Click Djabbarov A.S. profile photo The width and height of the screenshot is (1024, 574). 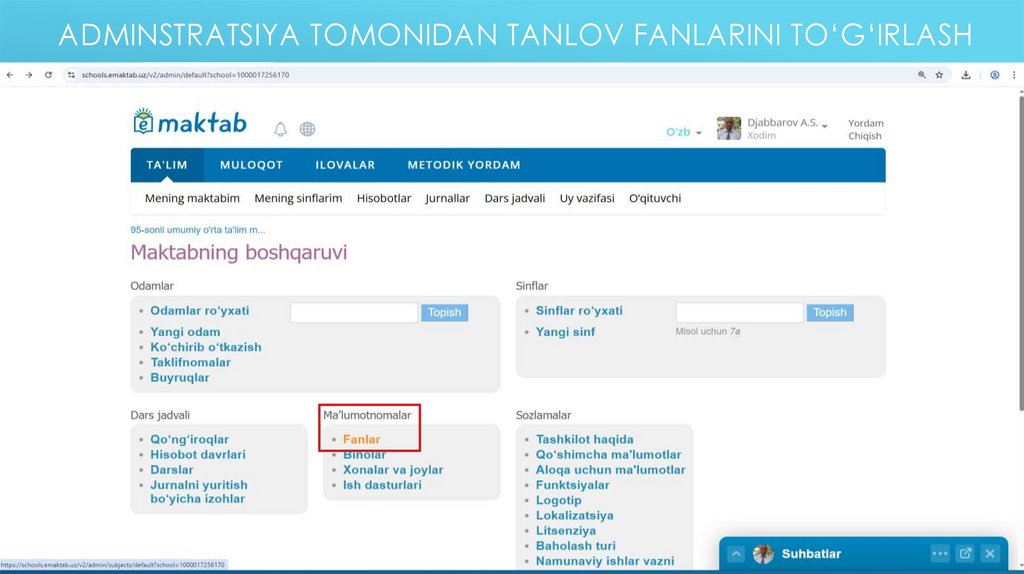click(729, 129)
